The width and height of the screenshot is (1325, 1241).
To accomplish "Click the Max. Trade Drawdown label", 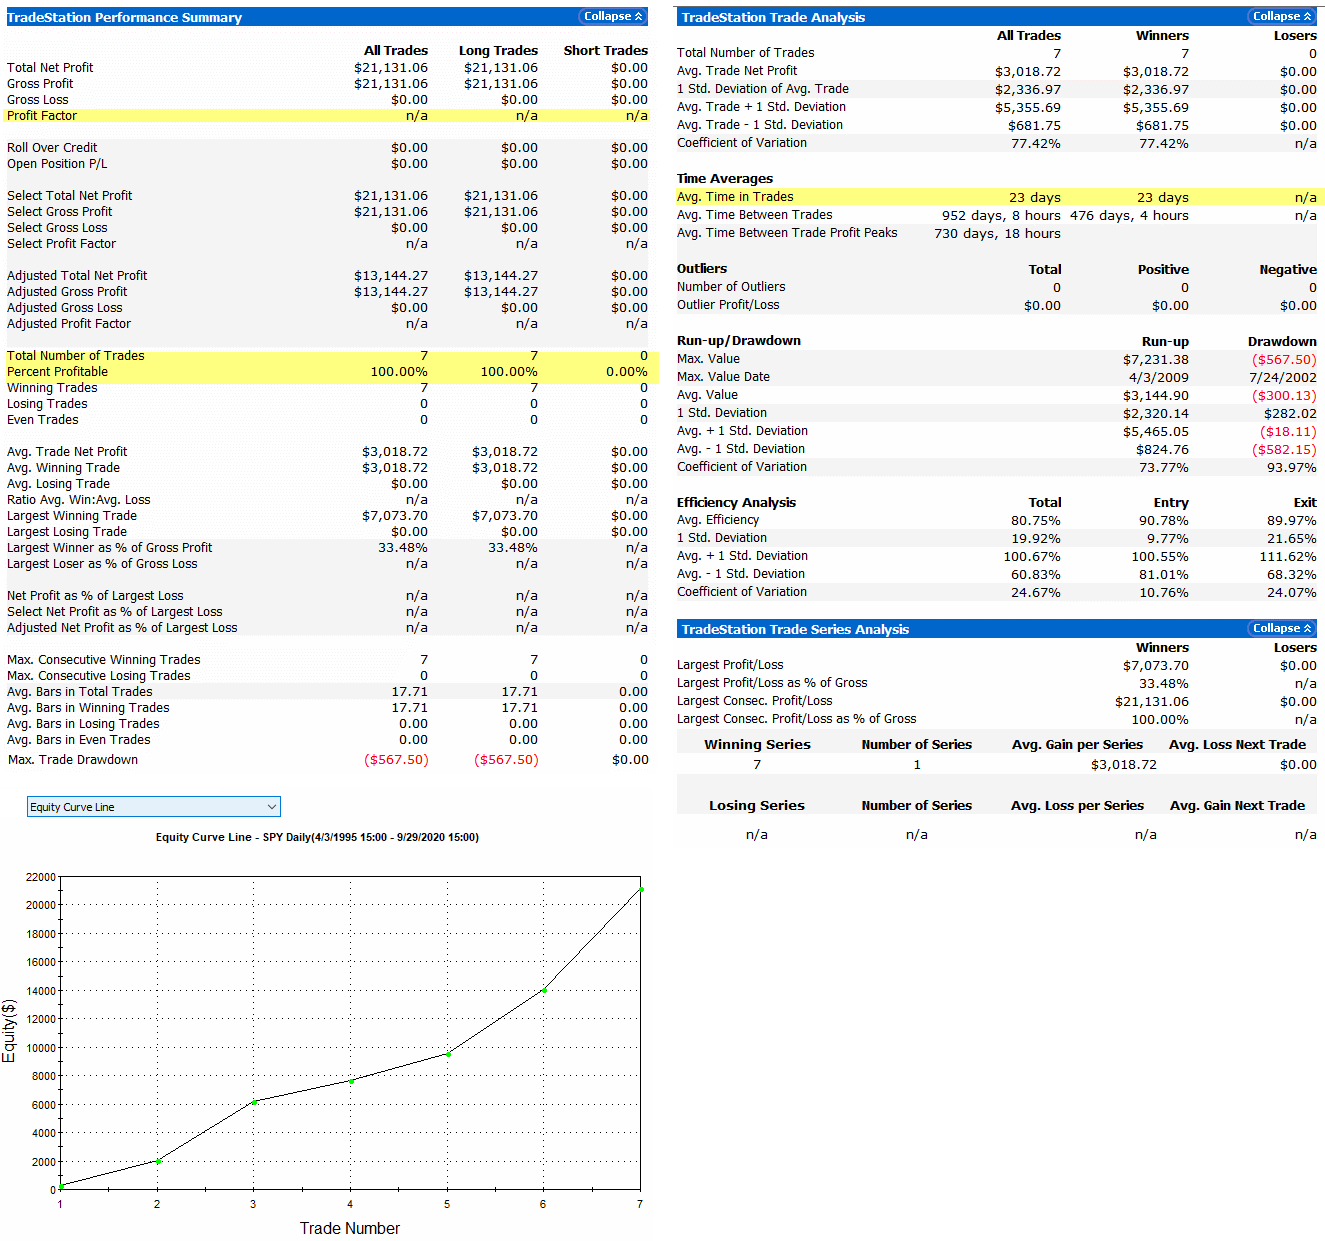I will [x=73, y=760].
